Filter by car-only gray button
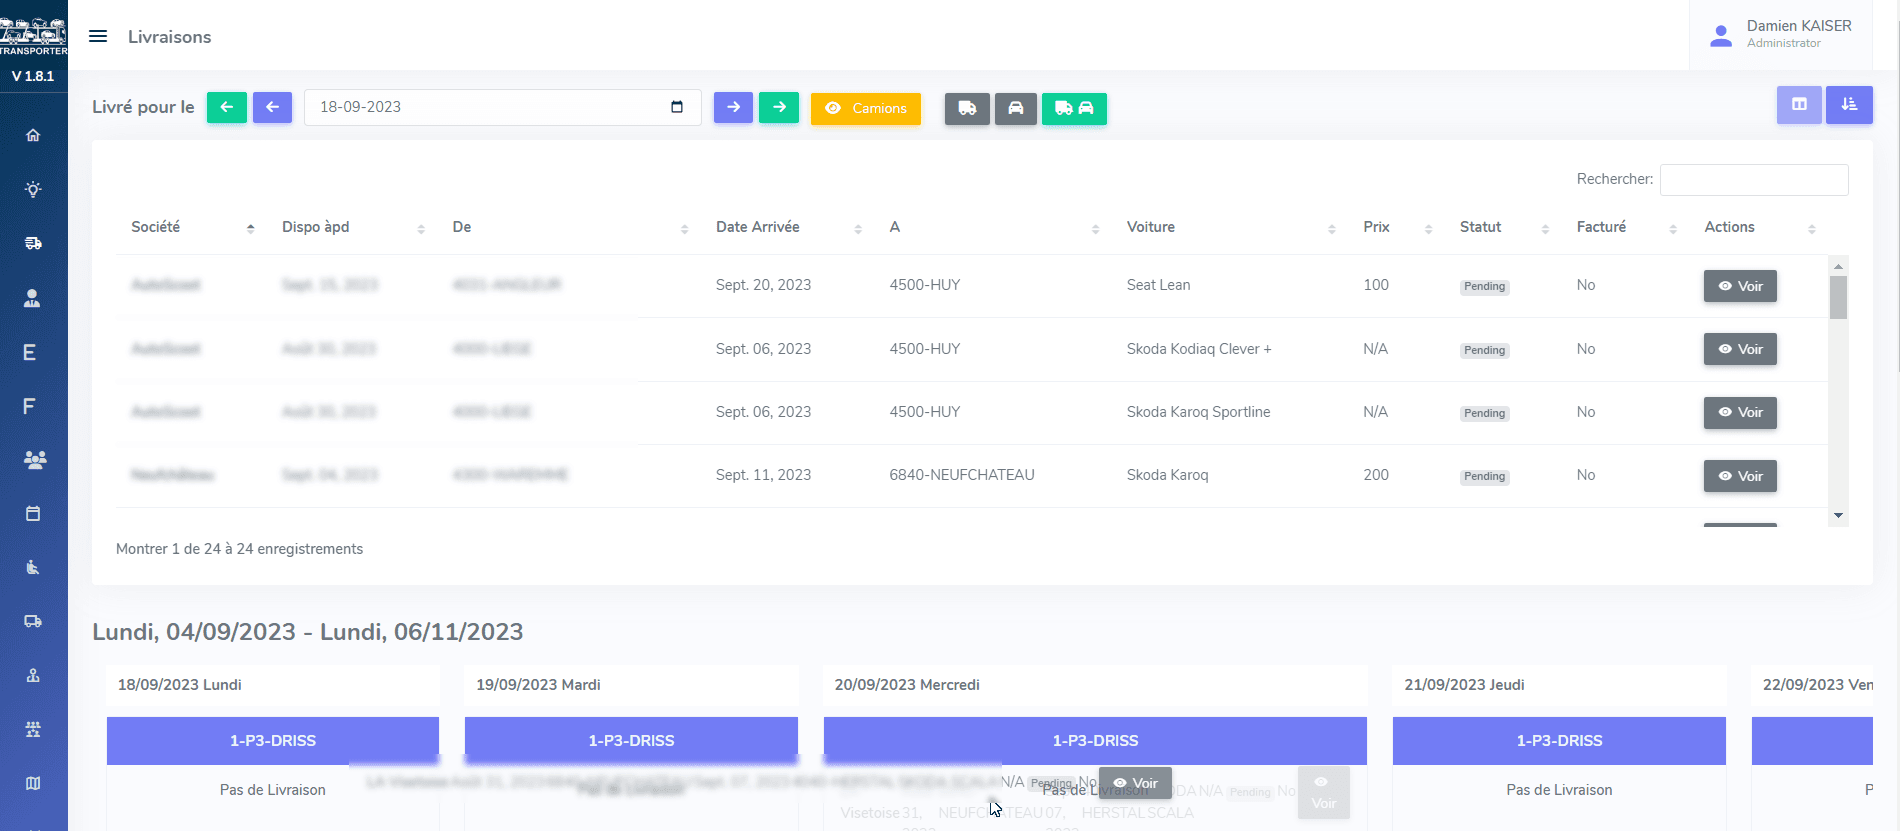This screenshot has height=831, width=1900. pyautogui.click(x=1015, y=108)
